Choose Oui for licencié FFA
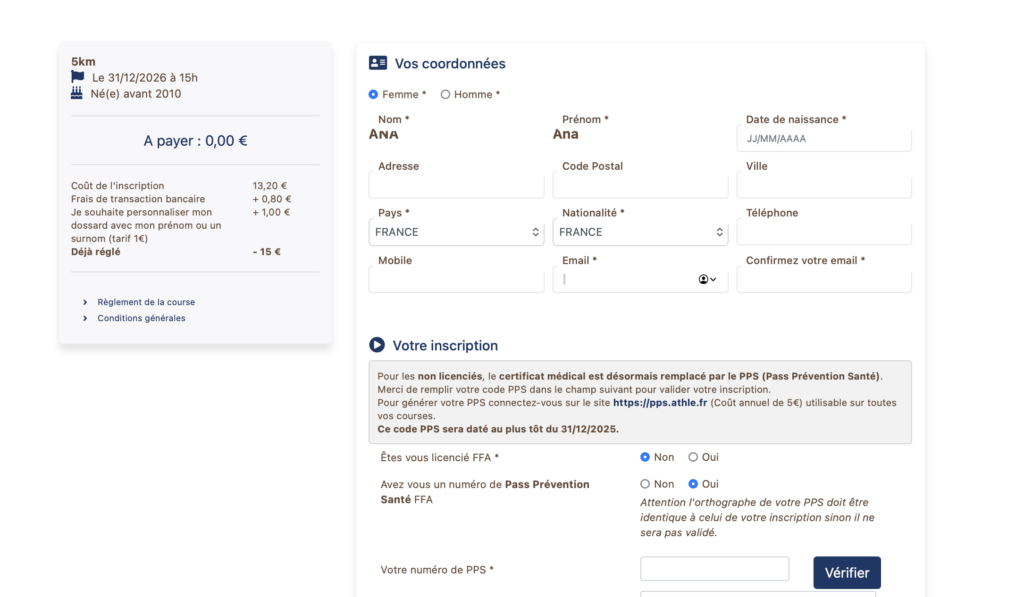The width and height of the screenshot is (1024, 597). pos(693,457)
